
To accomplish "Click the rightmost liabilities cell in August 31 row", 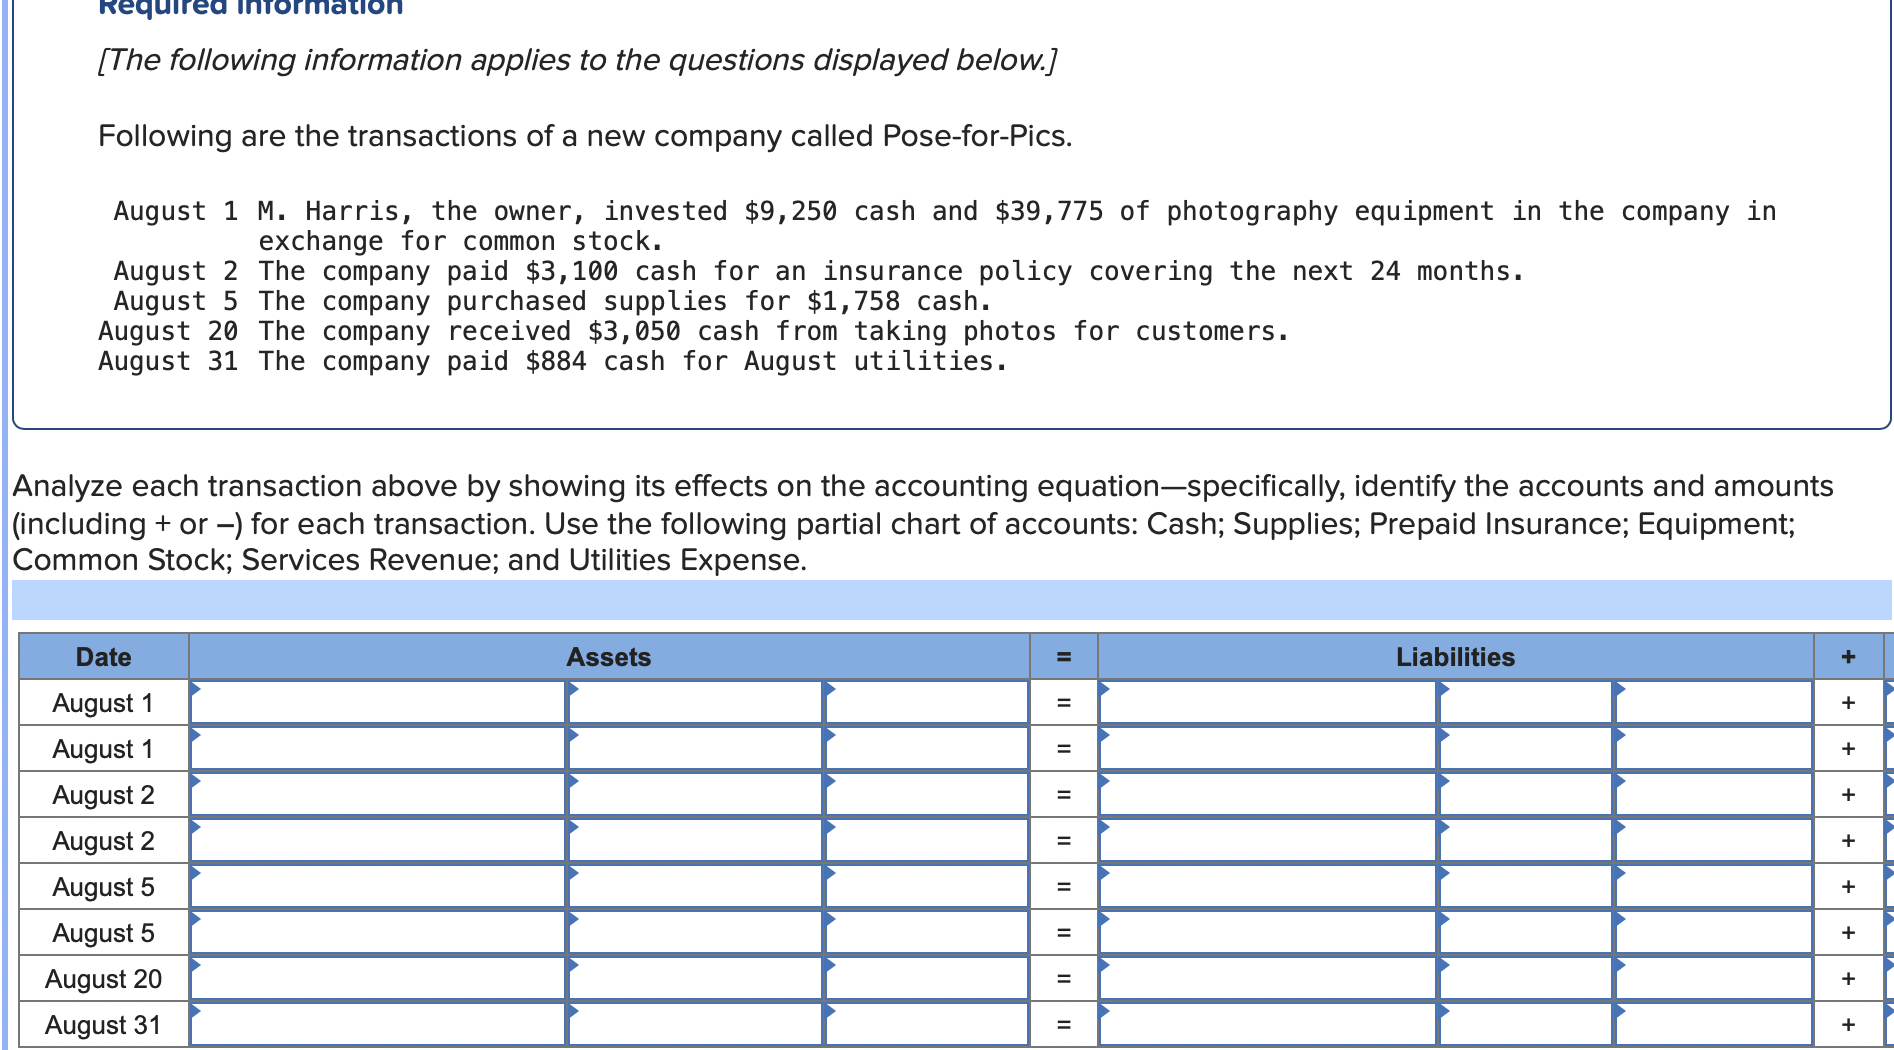I will point(1713,1024).
